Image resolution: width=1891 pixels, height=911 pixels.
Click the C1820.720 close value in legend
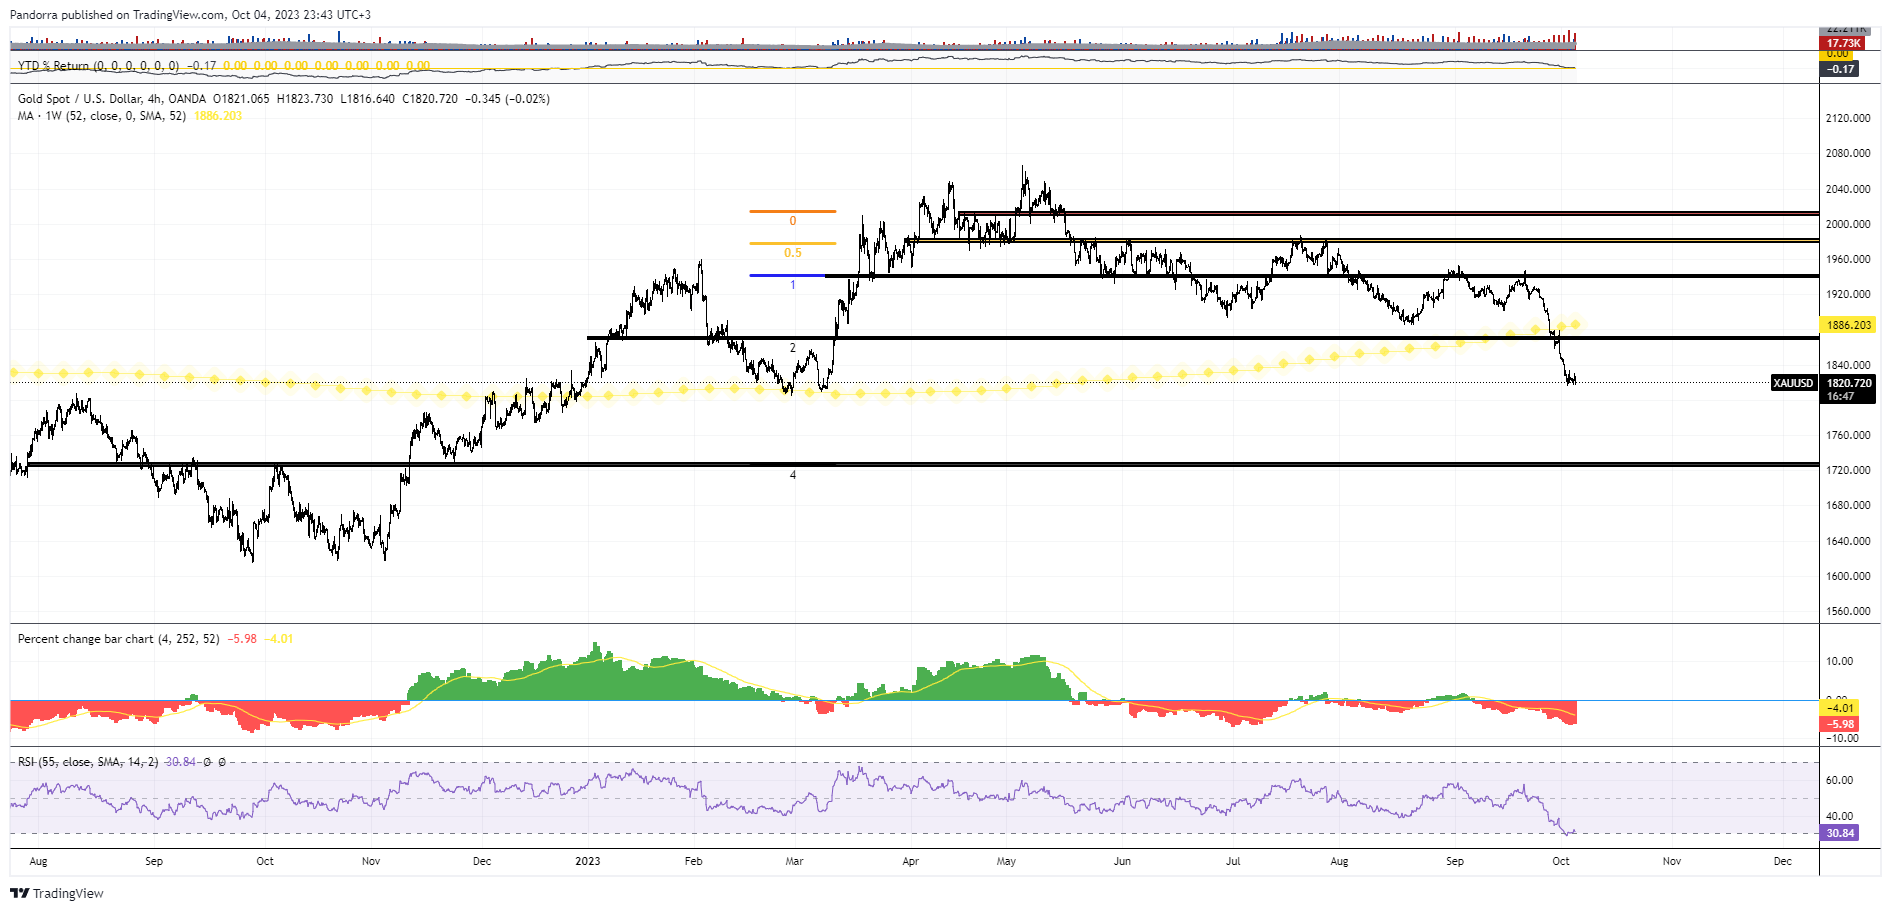point(430,99)
